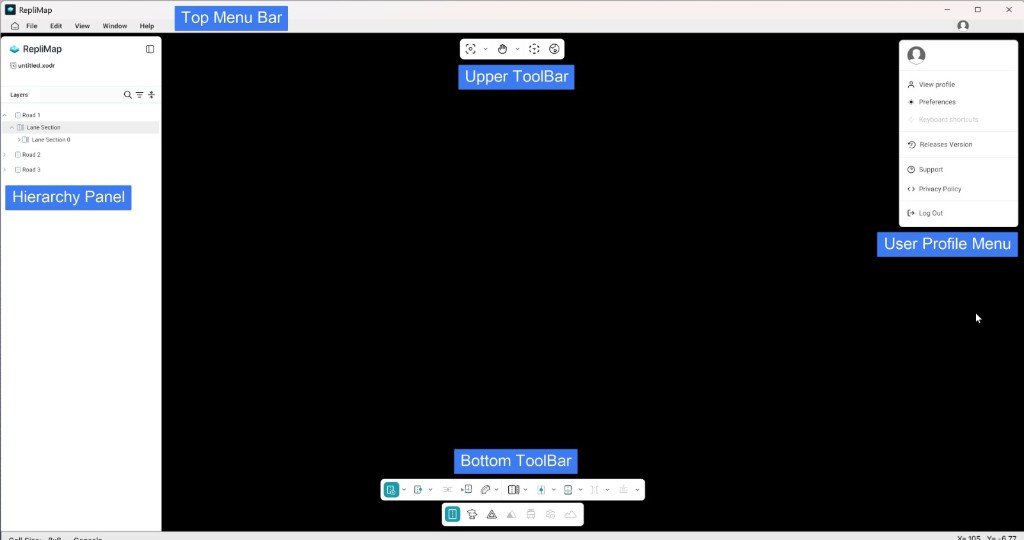The height and width of the screenshot is (540, 1024).
Task: Expand the Road 3 tree node chevron
Action: click(x=5, y=170)
